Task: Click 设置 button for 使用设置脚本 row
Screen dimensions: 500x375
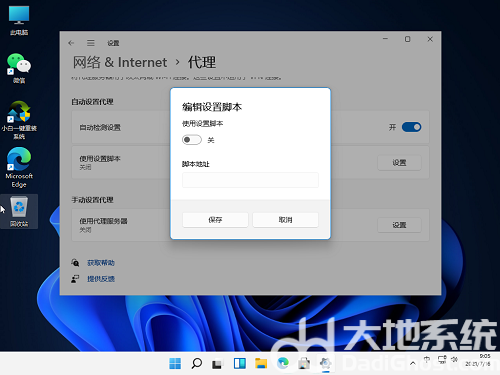Action: [399, 163]
